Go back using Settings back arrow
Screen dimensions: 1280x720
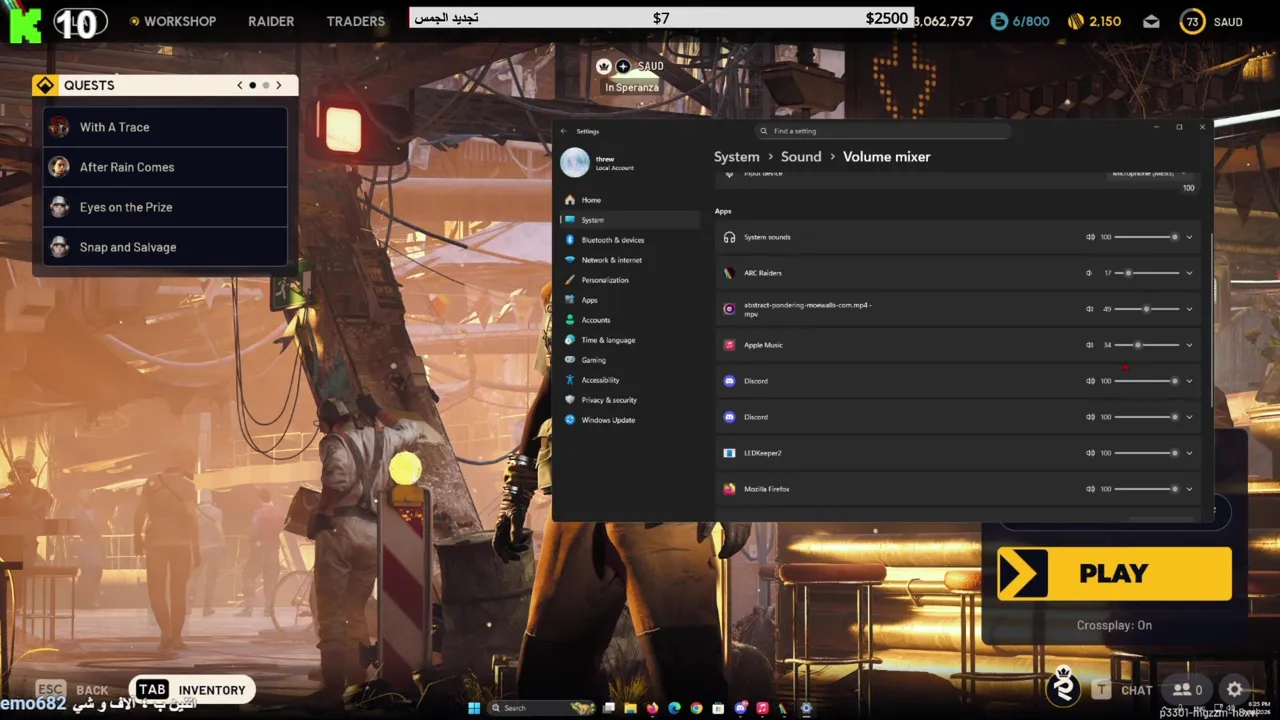(x=564, y=131)
